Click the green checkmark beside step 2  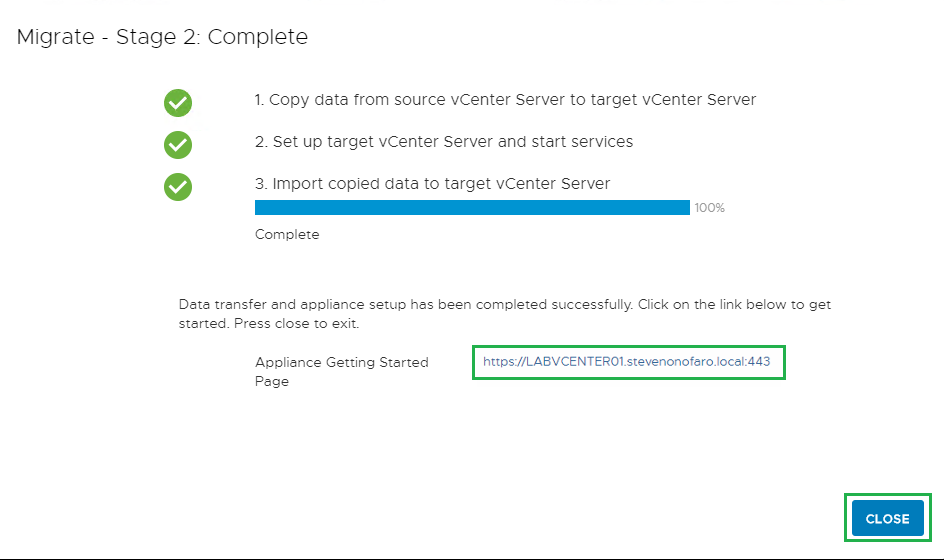click(x=178, y=145)
